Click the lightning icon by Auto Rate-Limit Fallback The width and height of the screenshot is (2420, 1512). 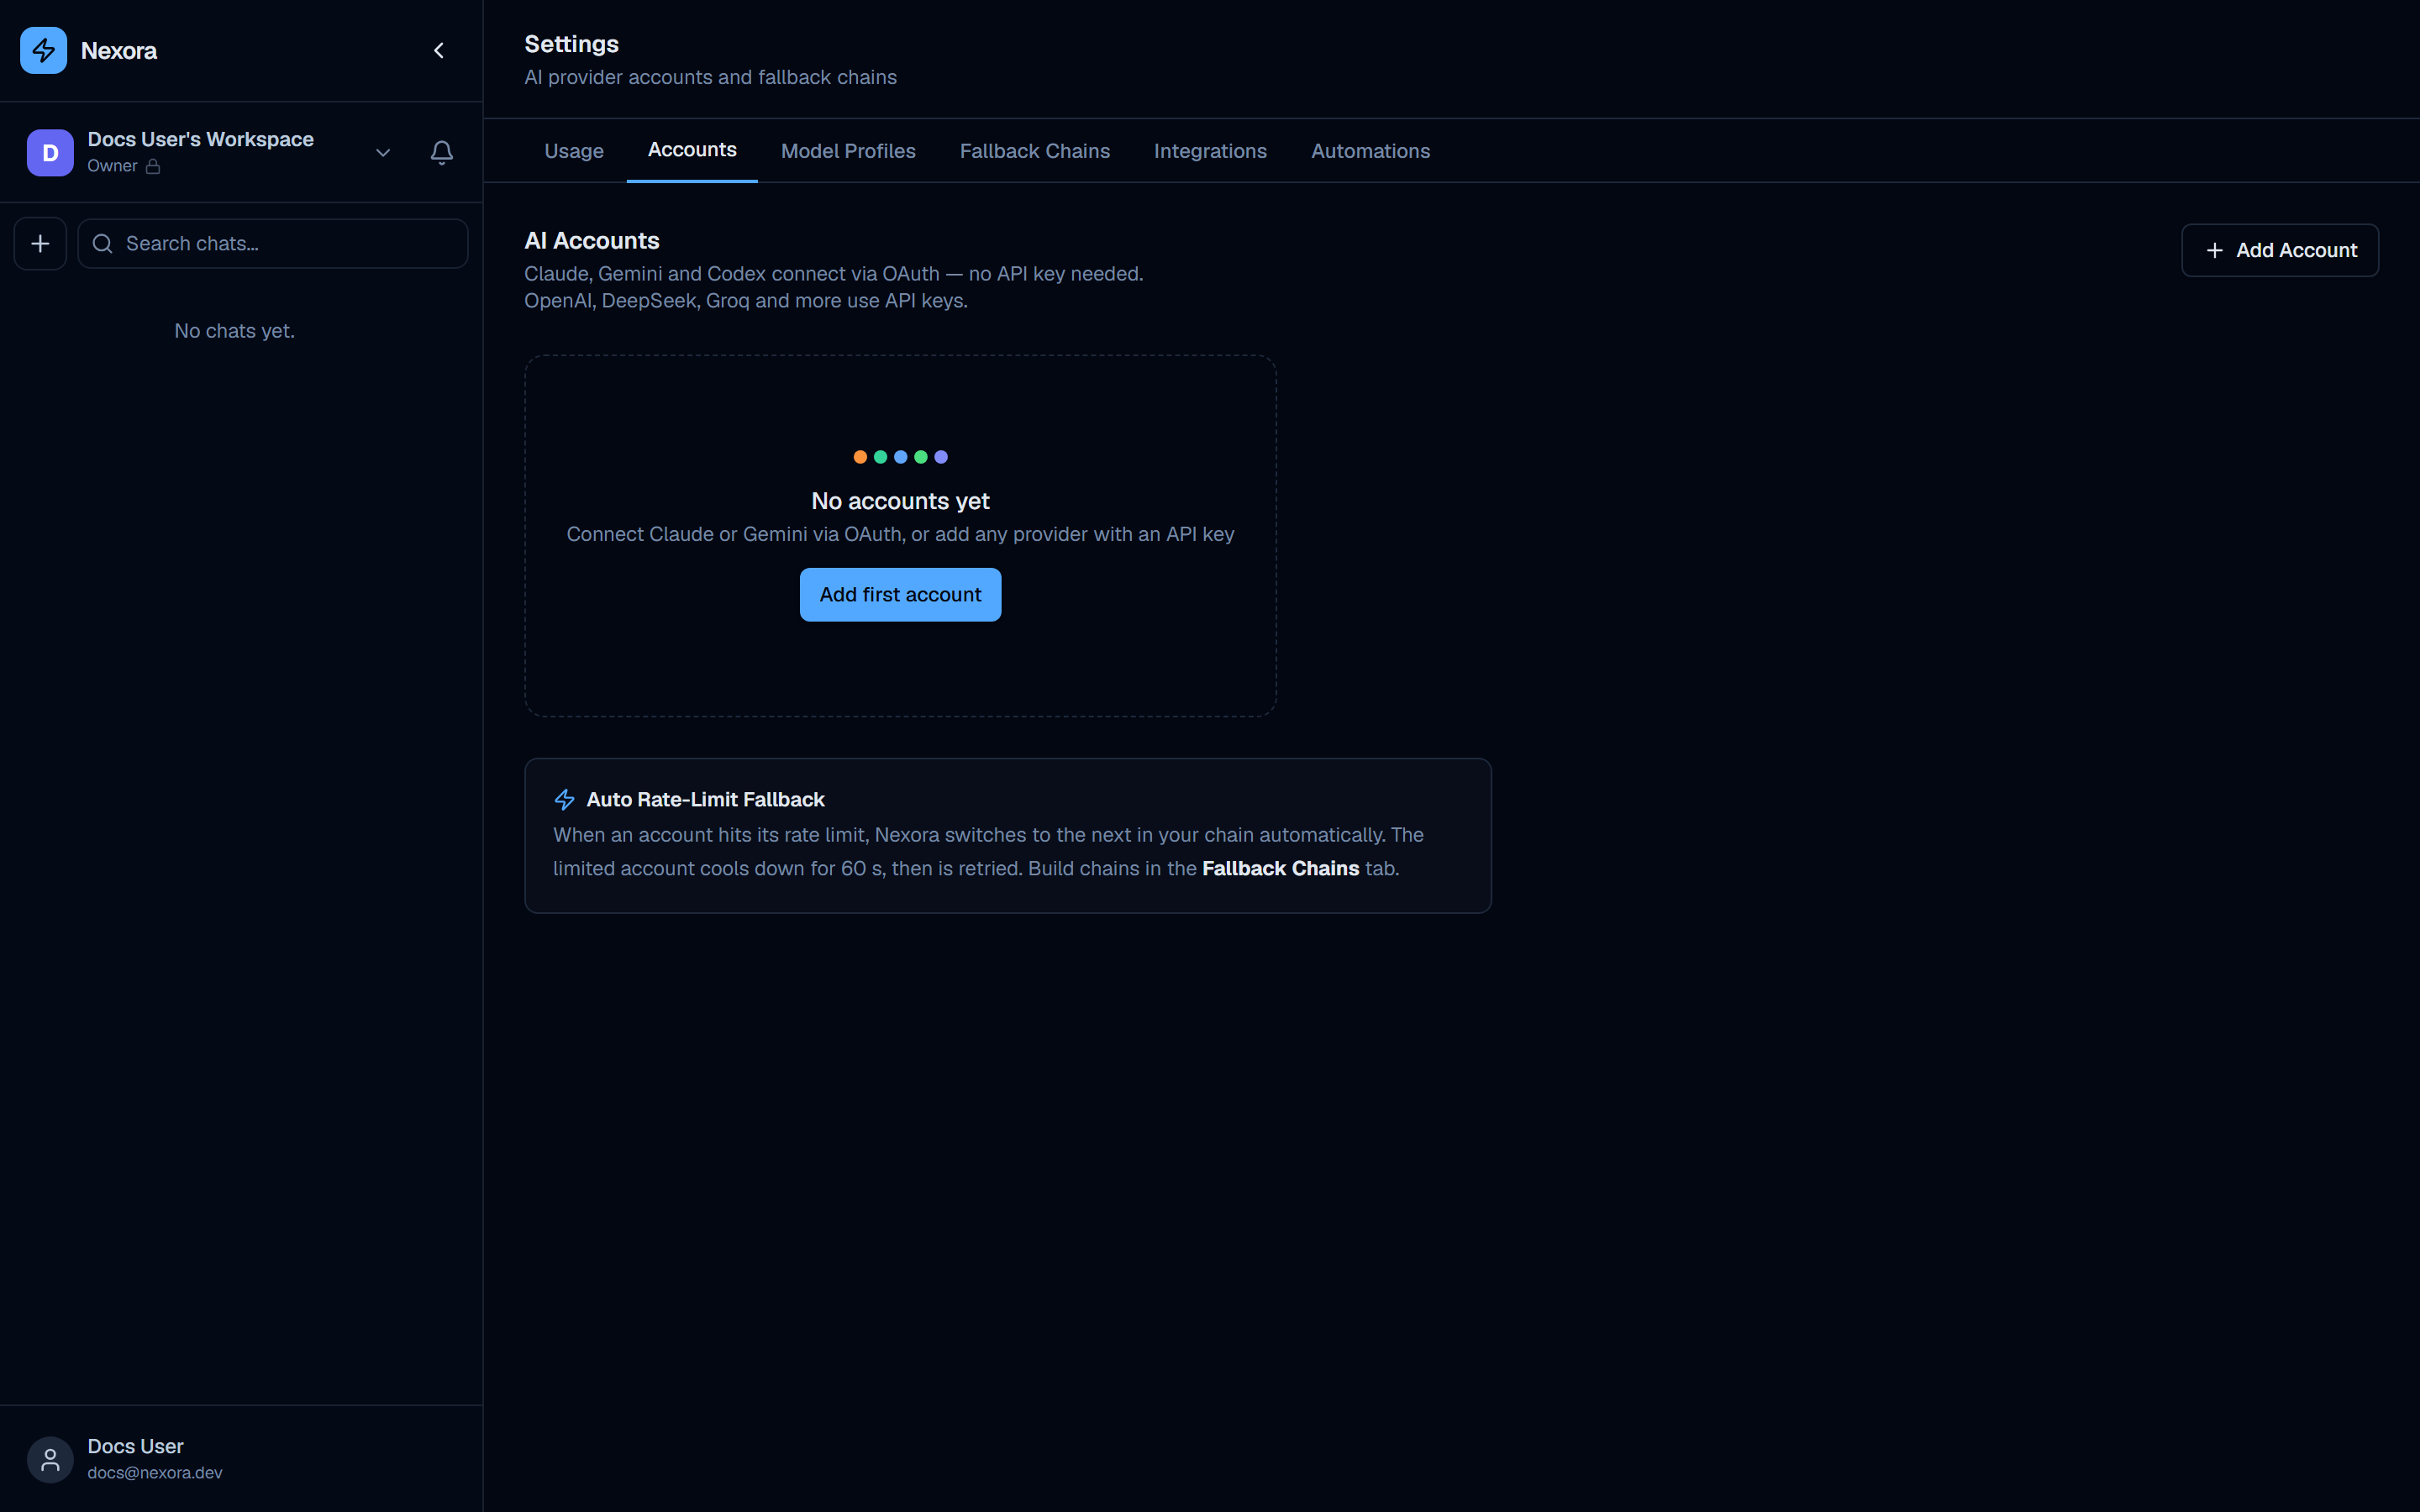(565, 799)
